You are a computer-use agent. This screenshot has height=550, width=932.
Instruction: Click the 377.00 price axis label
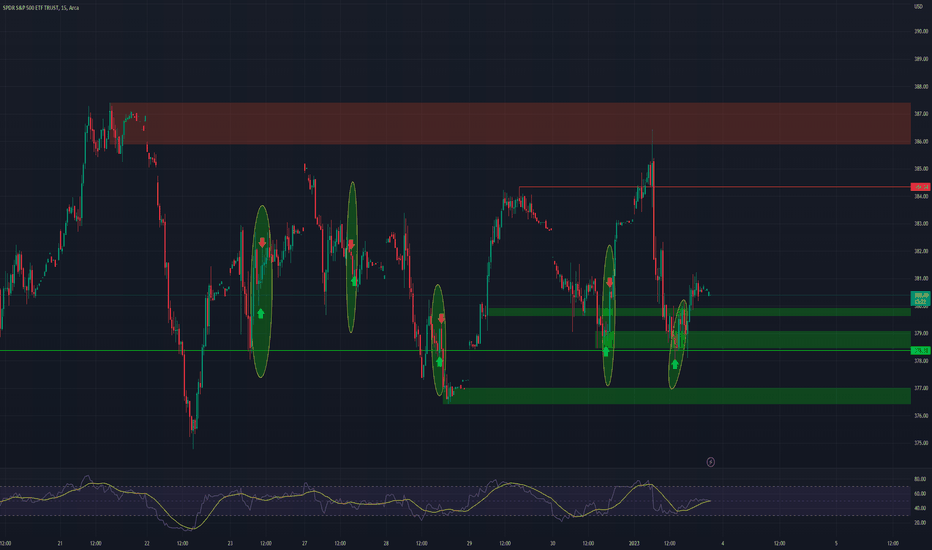pyautogui.click(x=921, y=388)
